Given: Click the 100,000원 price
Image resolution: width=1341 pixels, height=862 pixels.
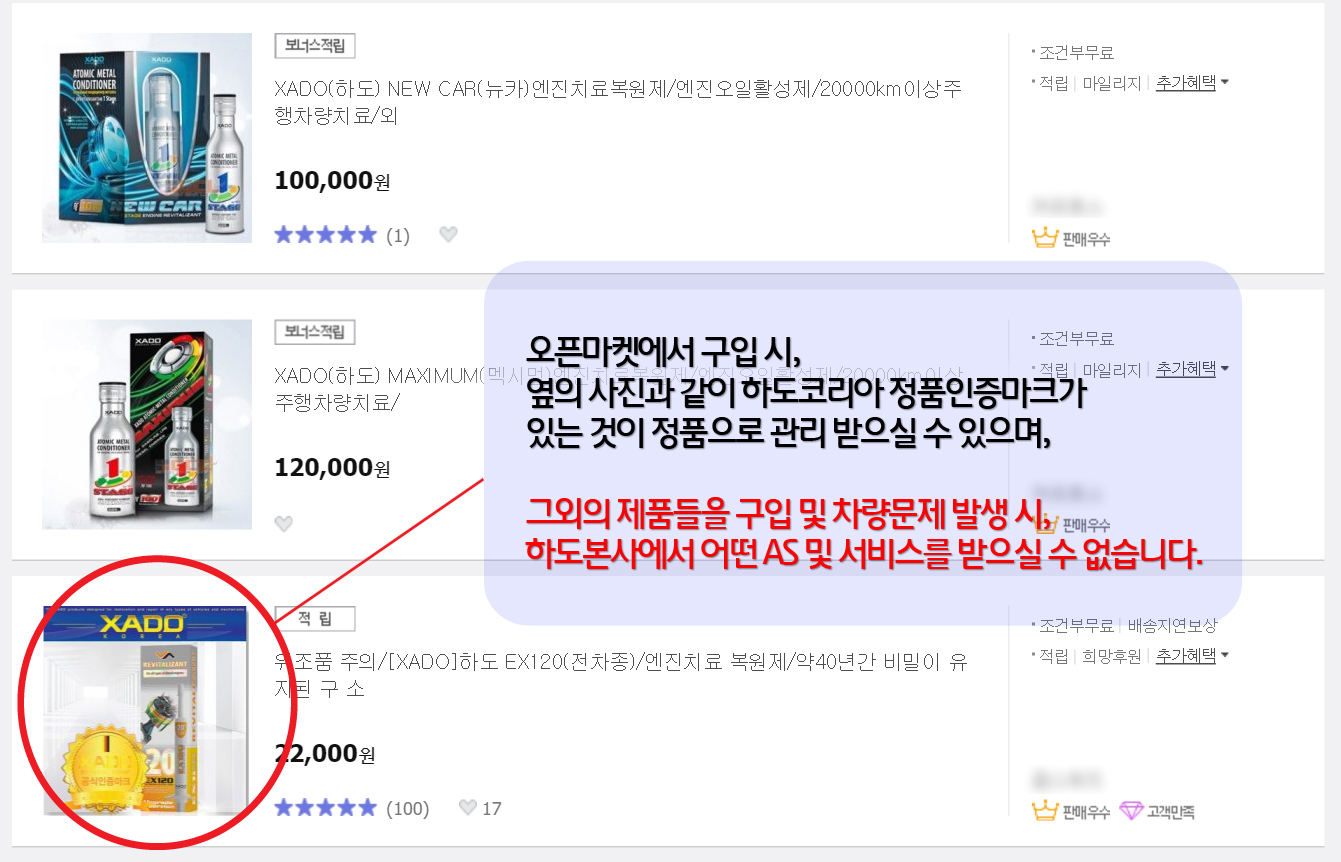Looking at the screenshot, I should pyautogui.click(x=332, y=181).
